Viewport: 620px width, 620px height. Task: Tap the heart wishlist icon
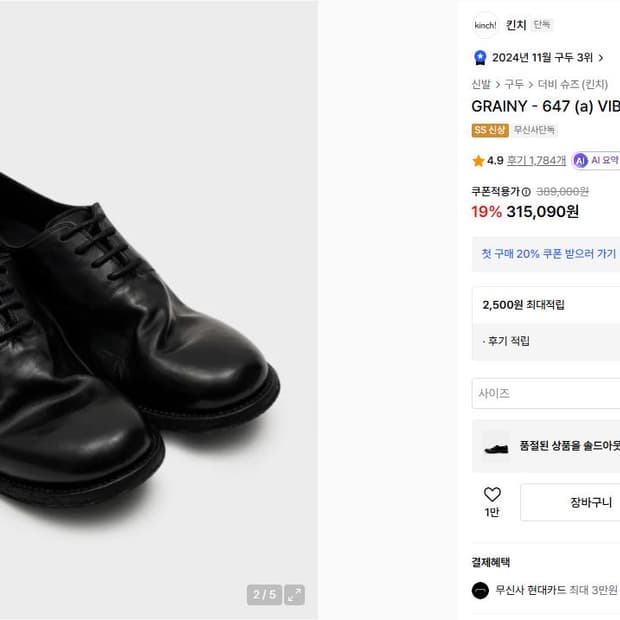[x=492, y=495]
